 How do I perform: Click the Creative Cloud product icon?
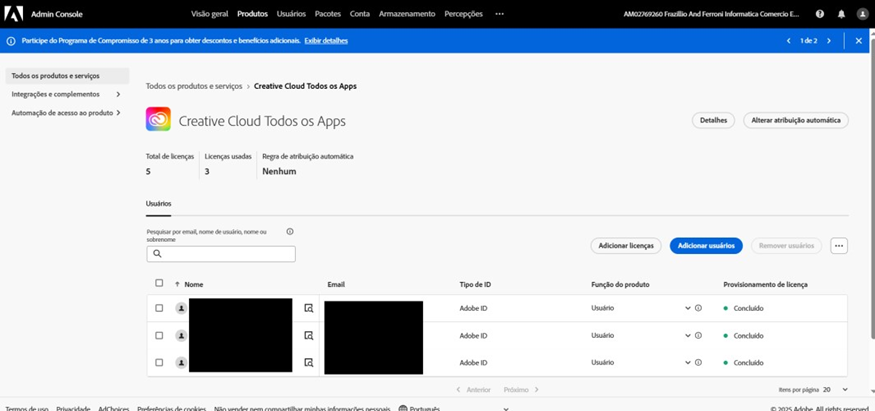(x=158, y=120)
